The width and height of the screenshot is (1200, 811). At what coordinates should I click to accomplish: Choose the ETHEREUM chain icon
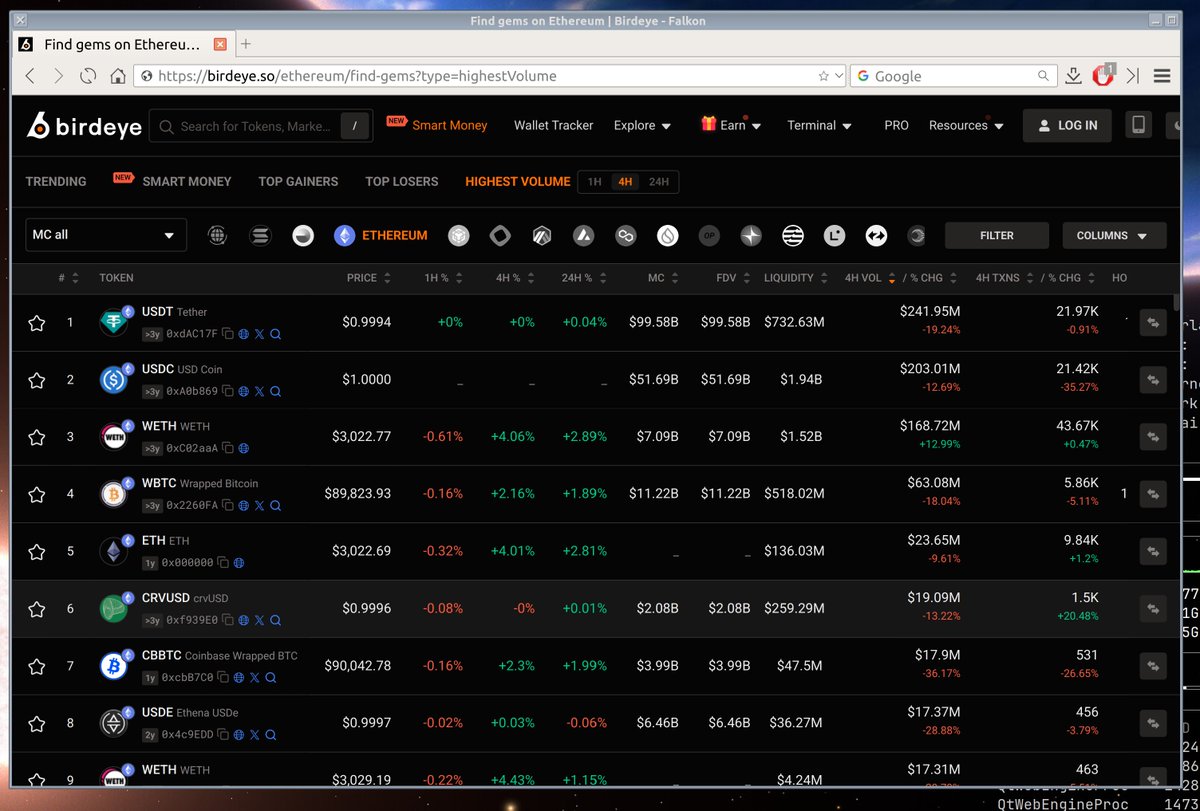coord(381,235)
